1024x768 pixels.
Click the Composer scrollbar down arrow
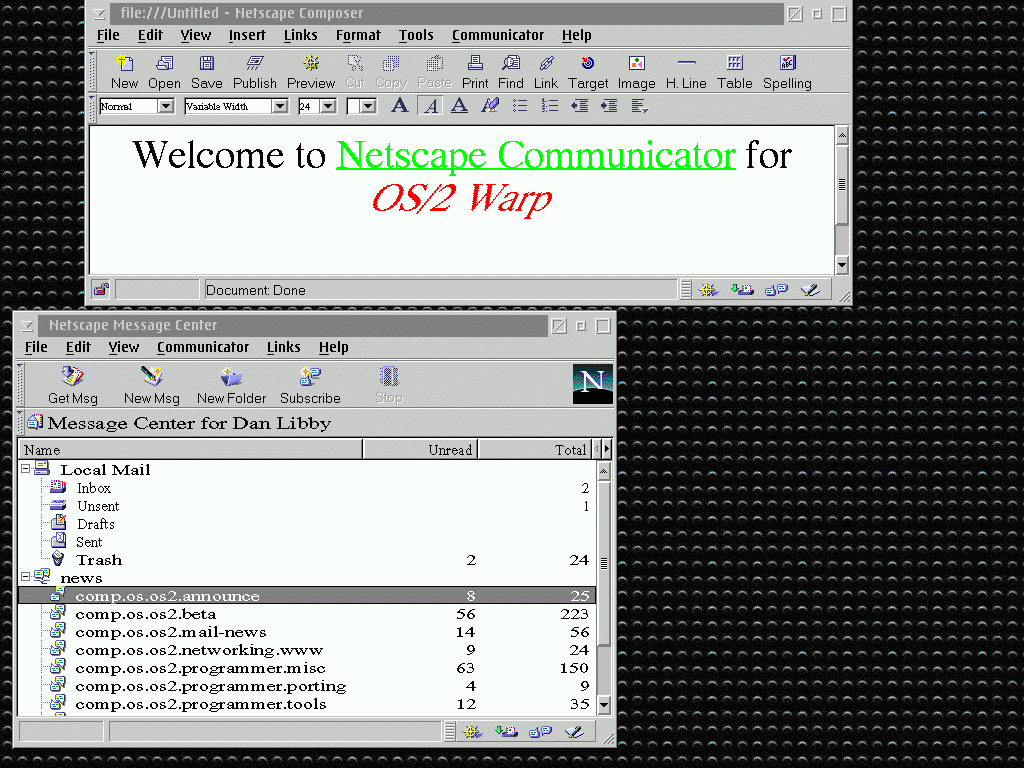842,265
